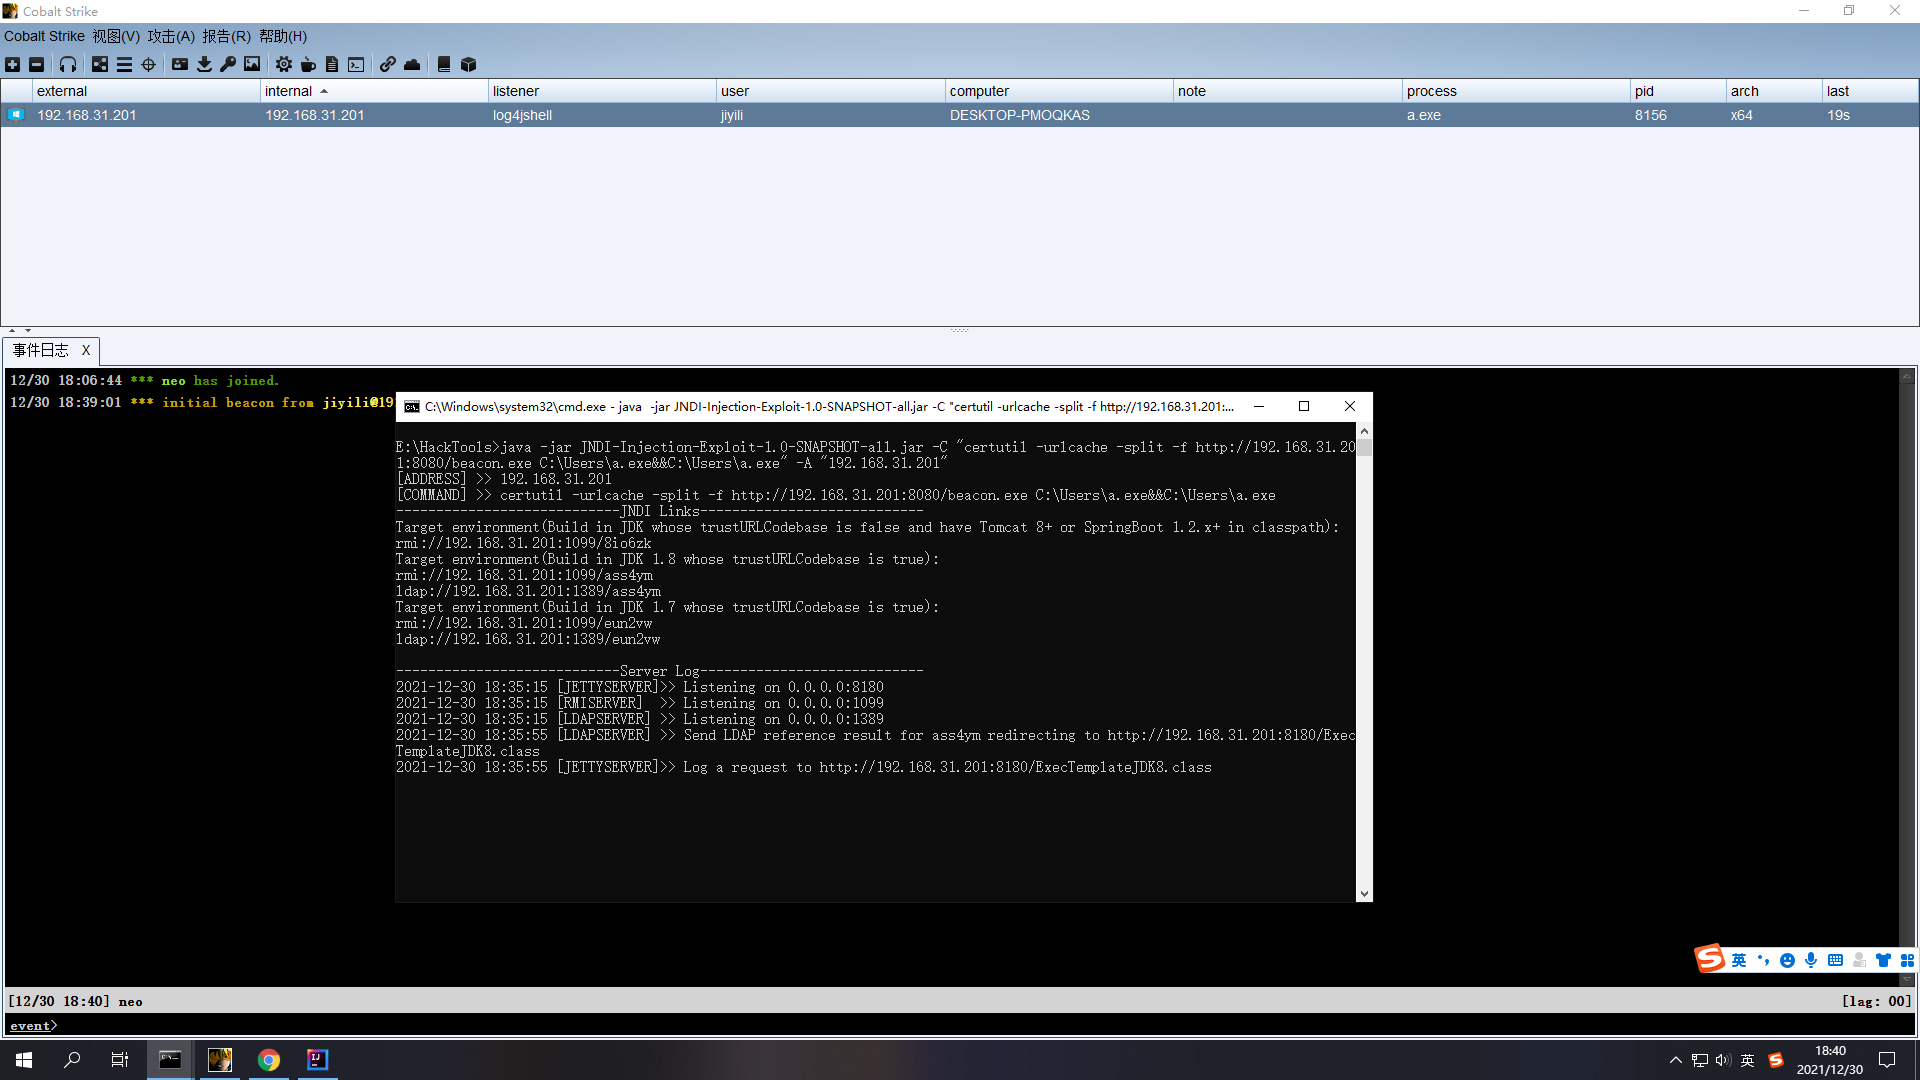
Task: Click the coffee cup Java attack icon
Action: 308,64
